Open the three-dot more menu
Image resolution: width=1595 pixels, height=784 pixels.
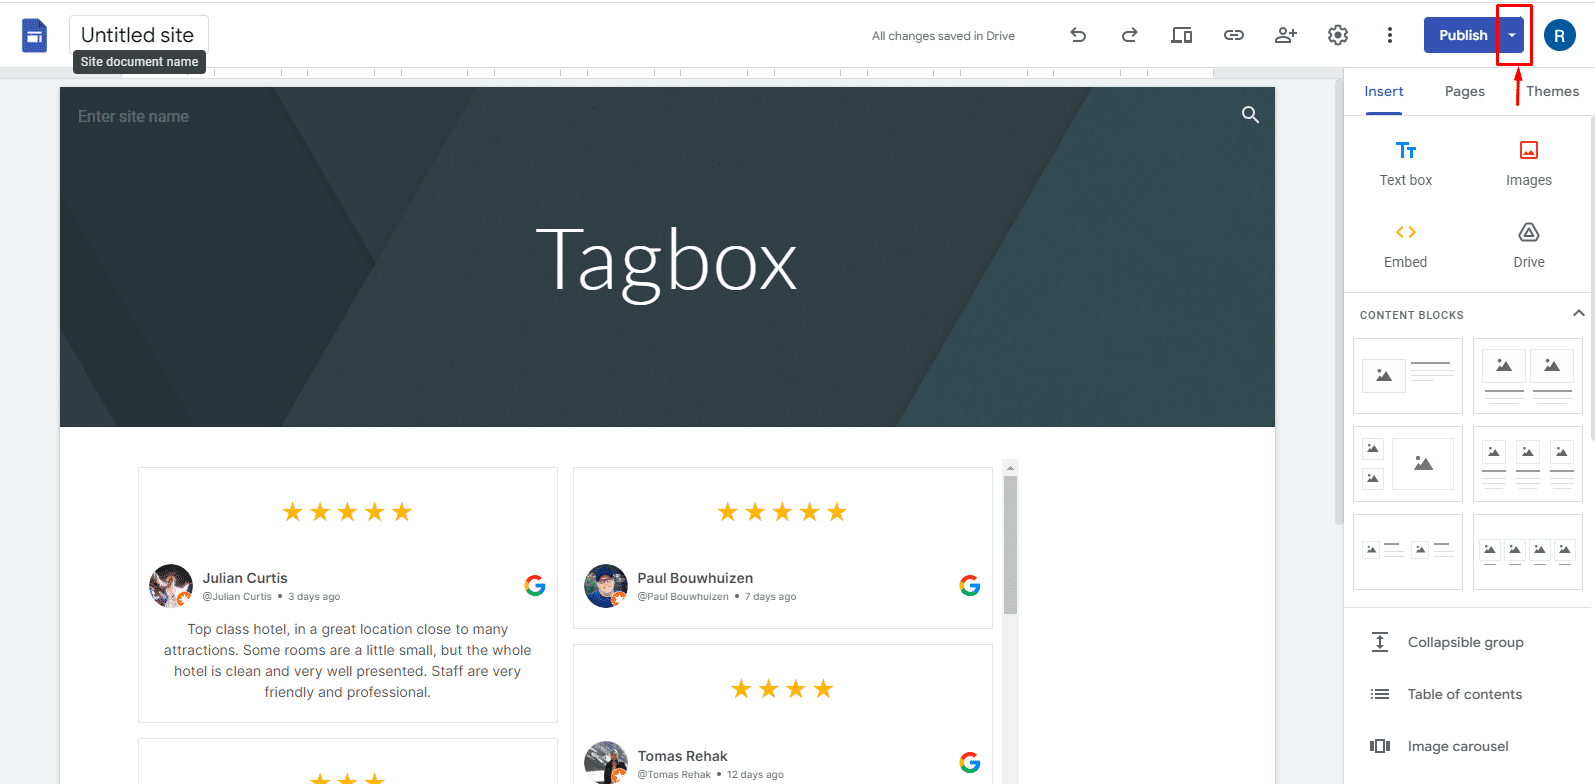tap(1389, 35)
